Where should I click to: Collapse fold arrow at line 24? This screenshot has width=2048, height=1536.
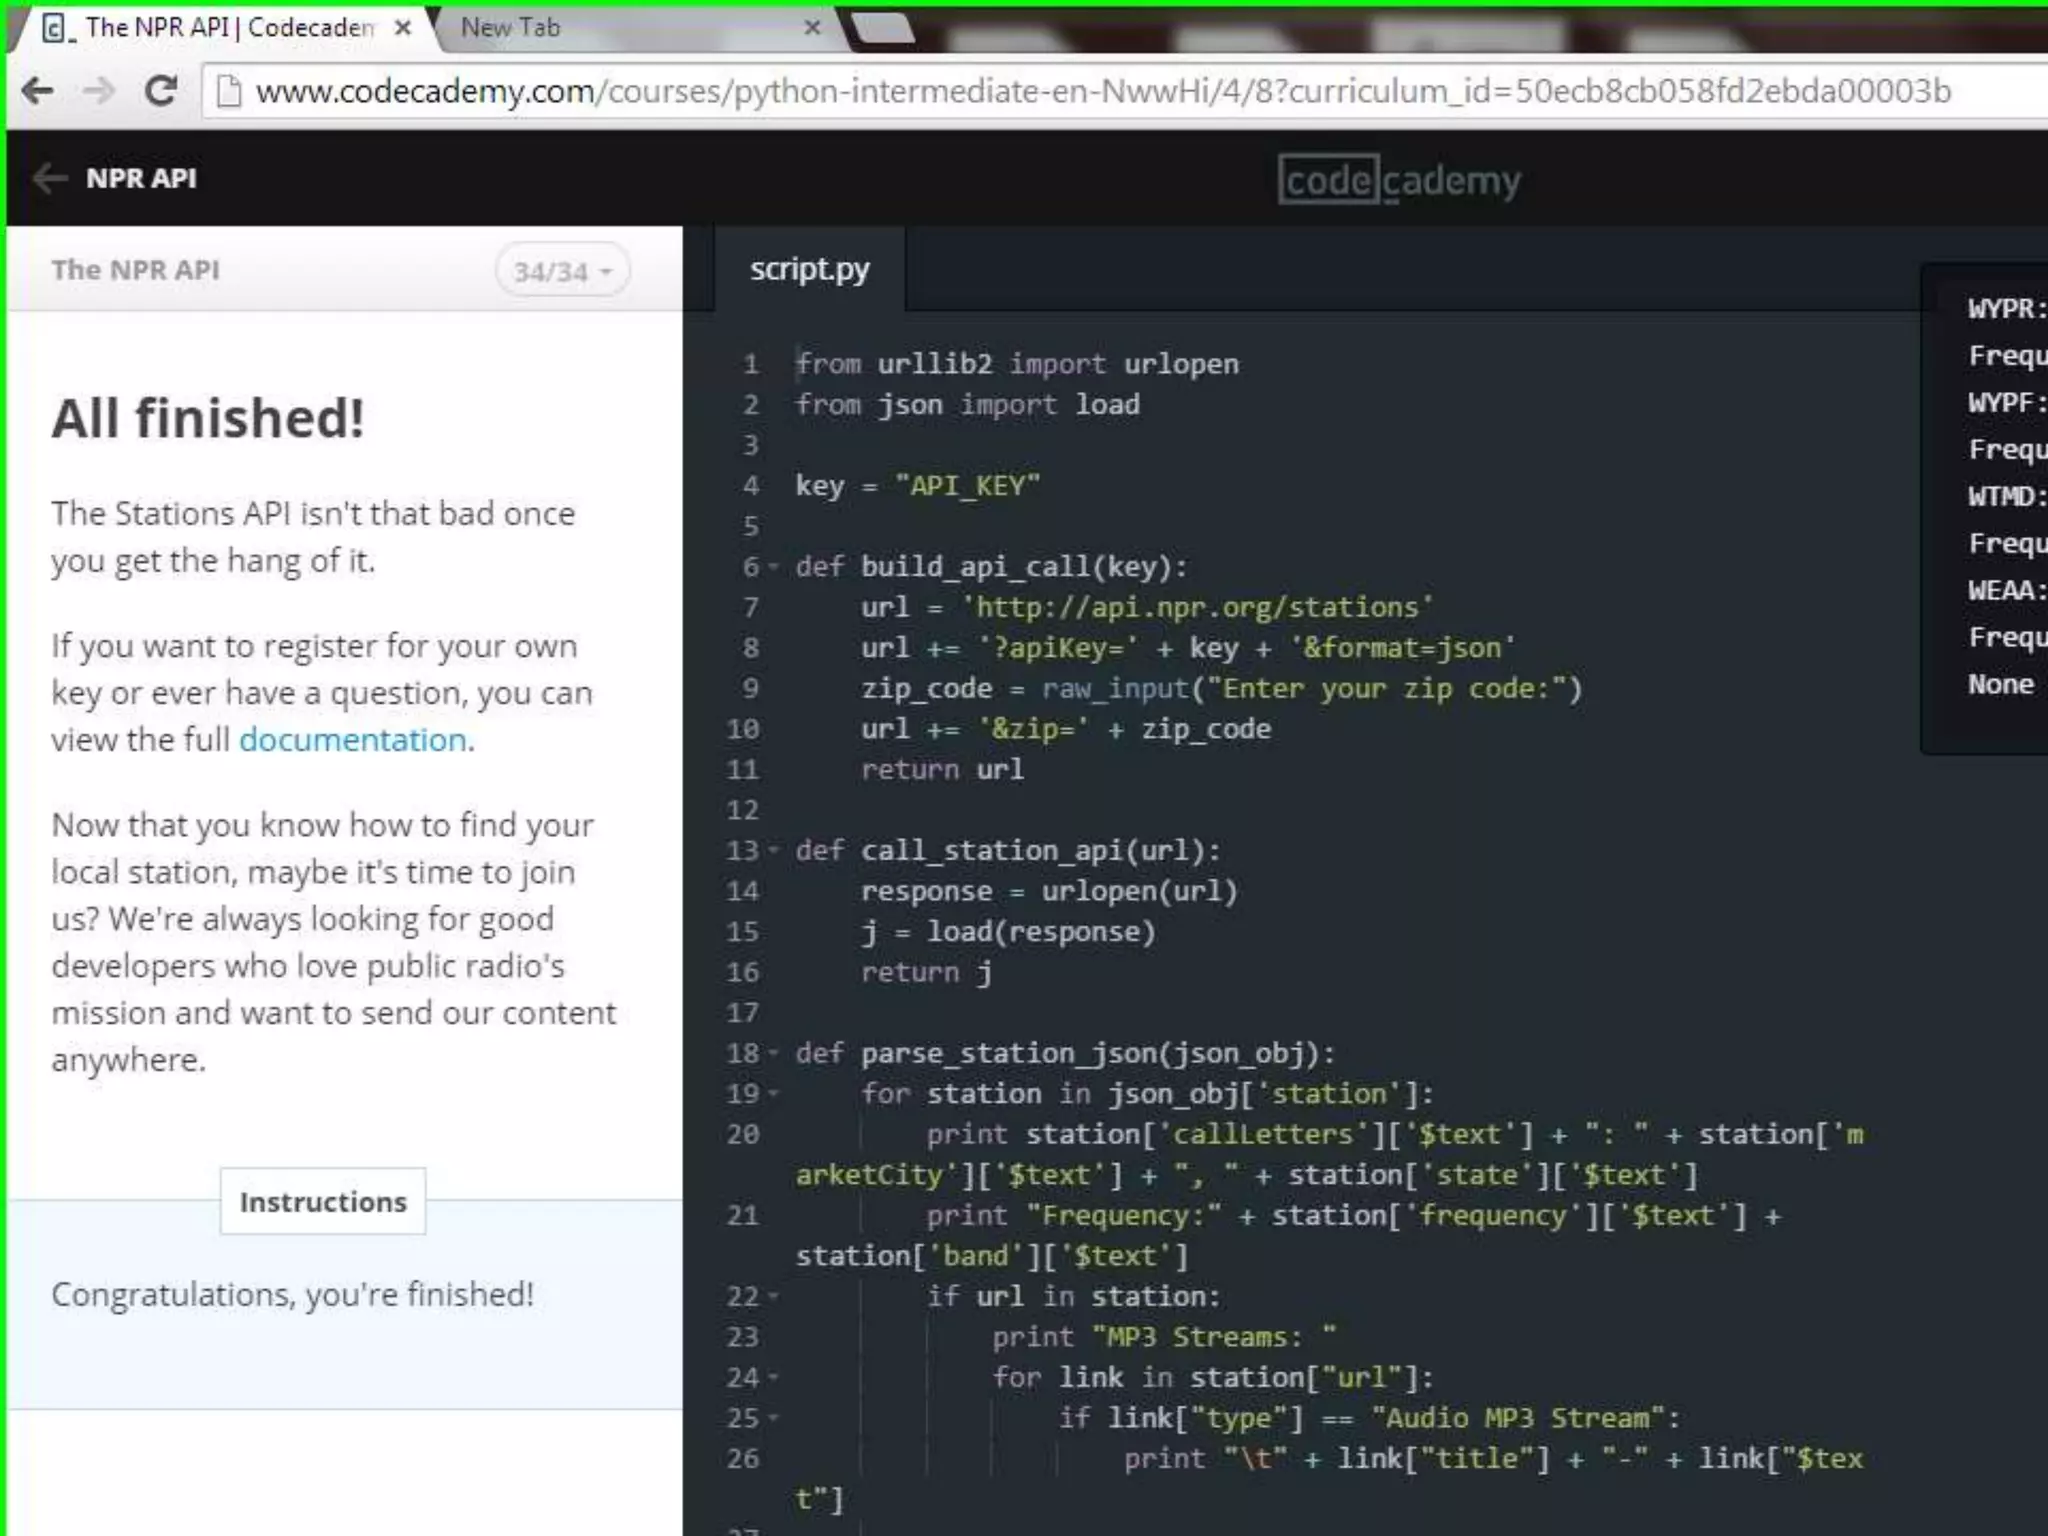(773, 1378)
